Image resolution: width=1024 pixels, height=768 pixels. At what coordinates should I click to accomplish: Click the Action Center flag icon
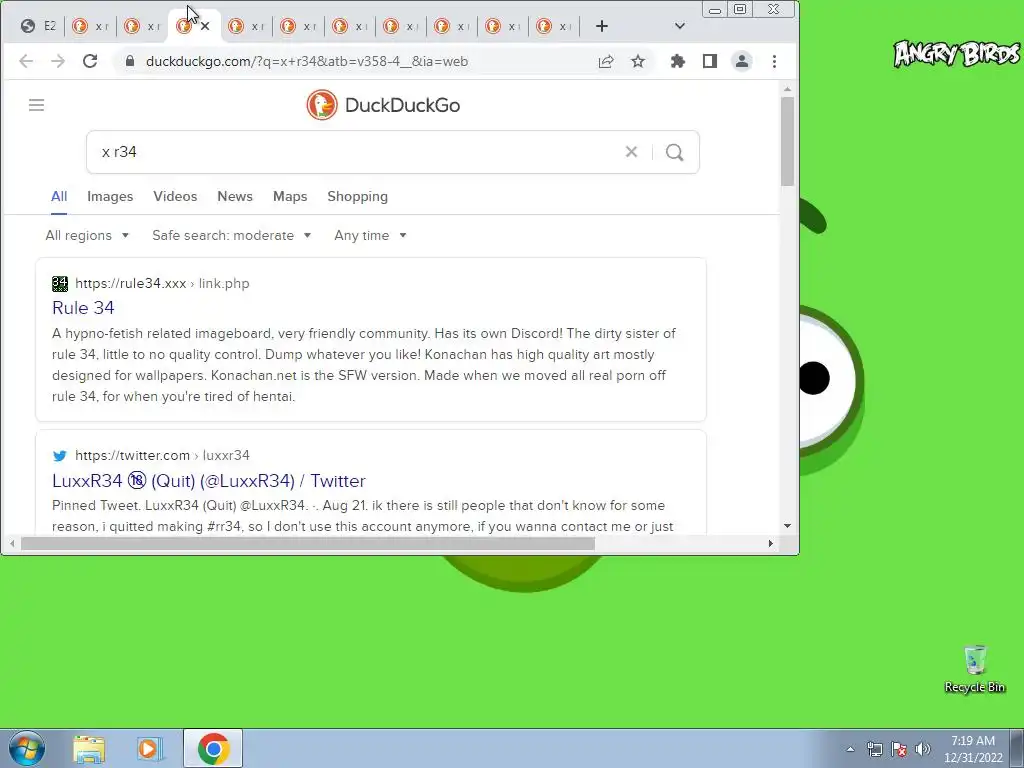coord(899,749)
